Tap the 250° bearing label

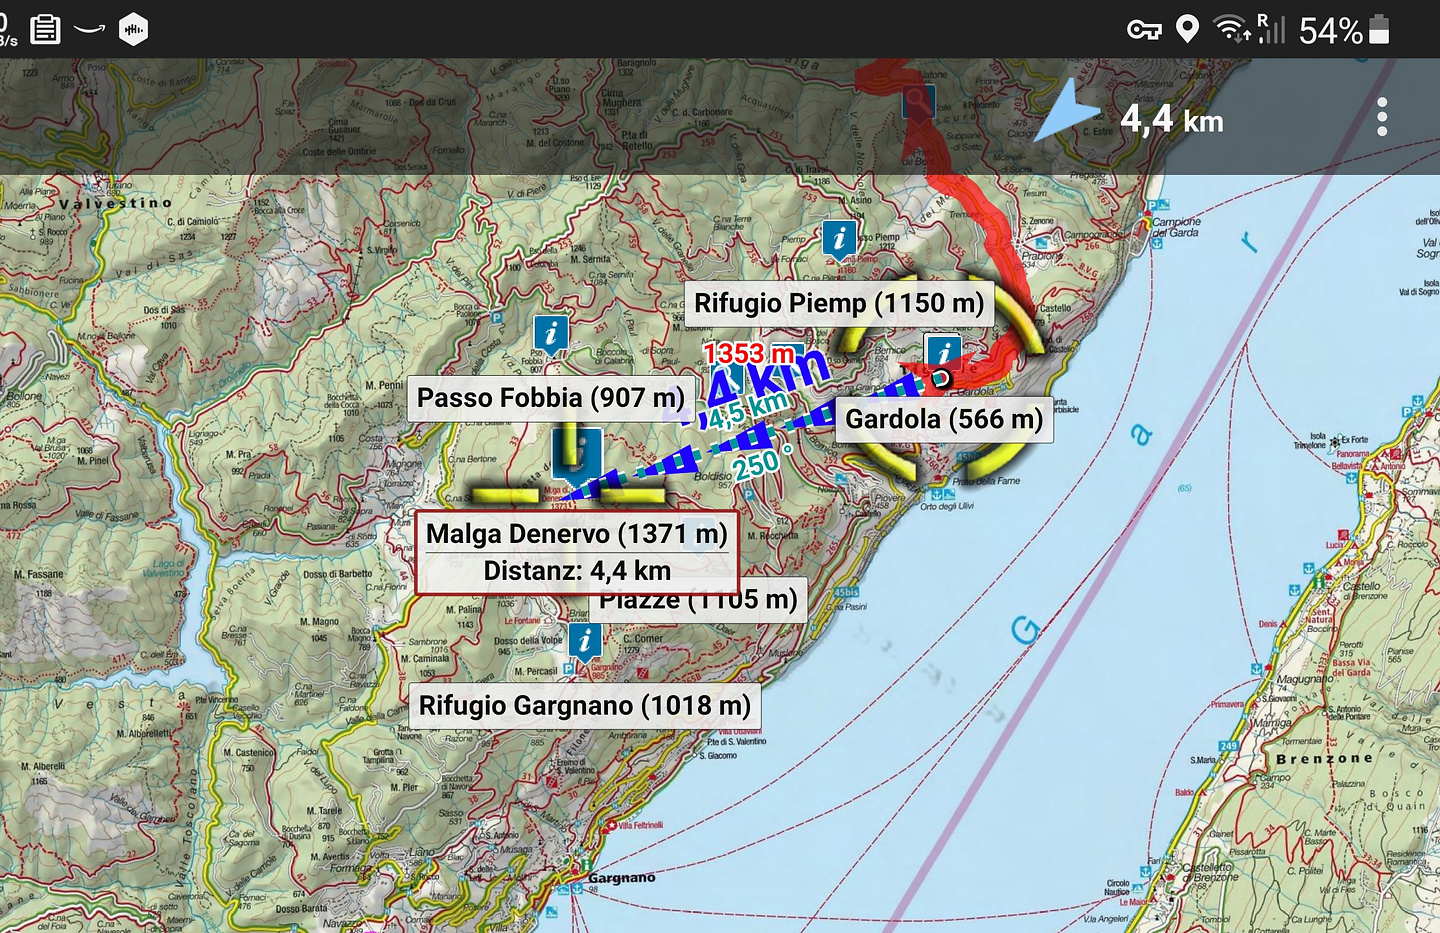[x=763, y=465]
